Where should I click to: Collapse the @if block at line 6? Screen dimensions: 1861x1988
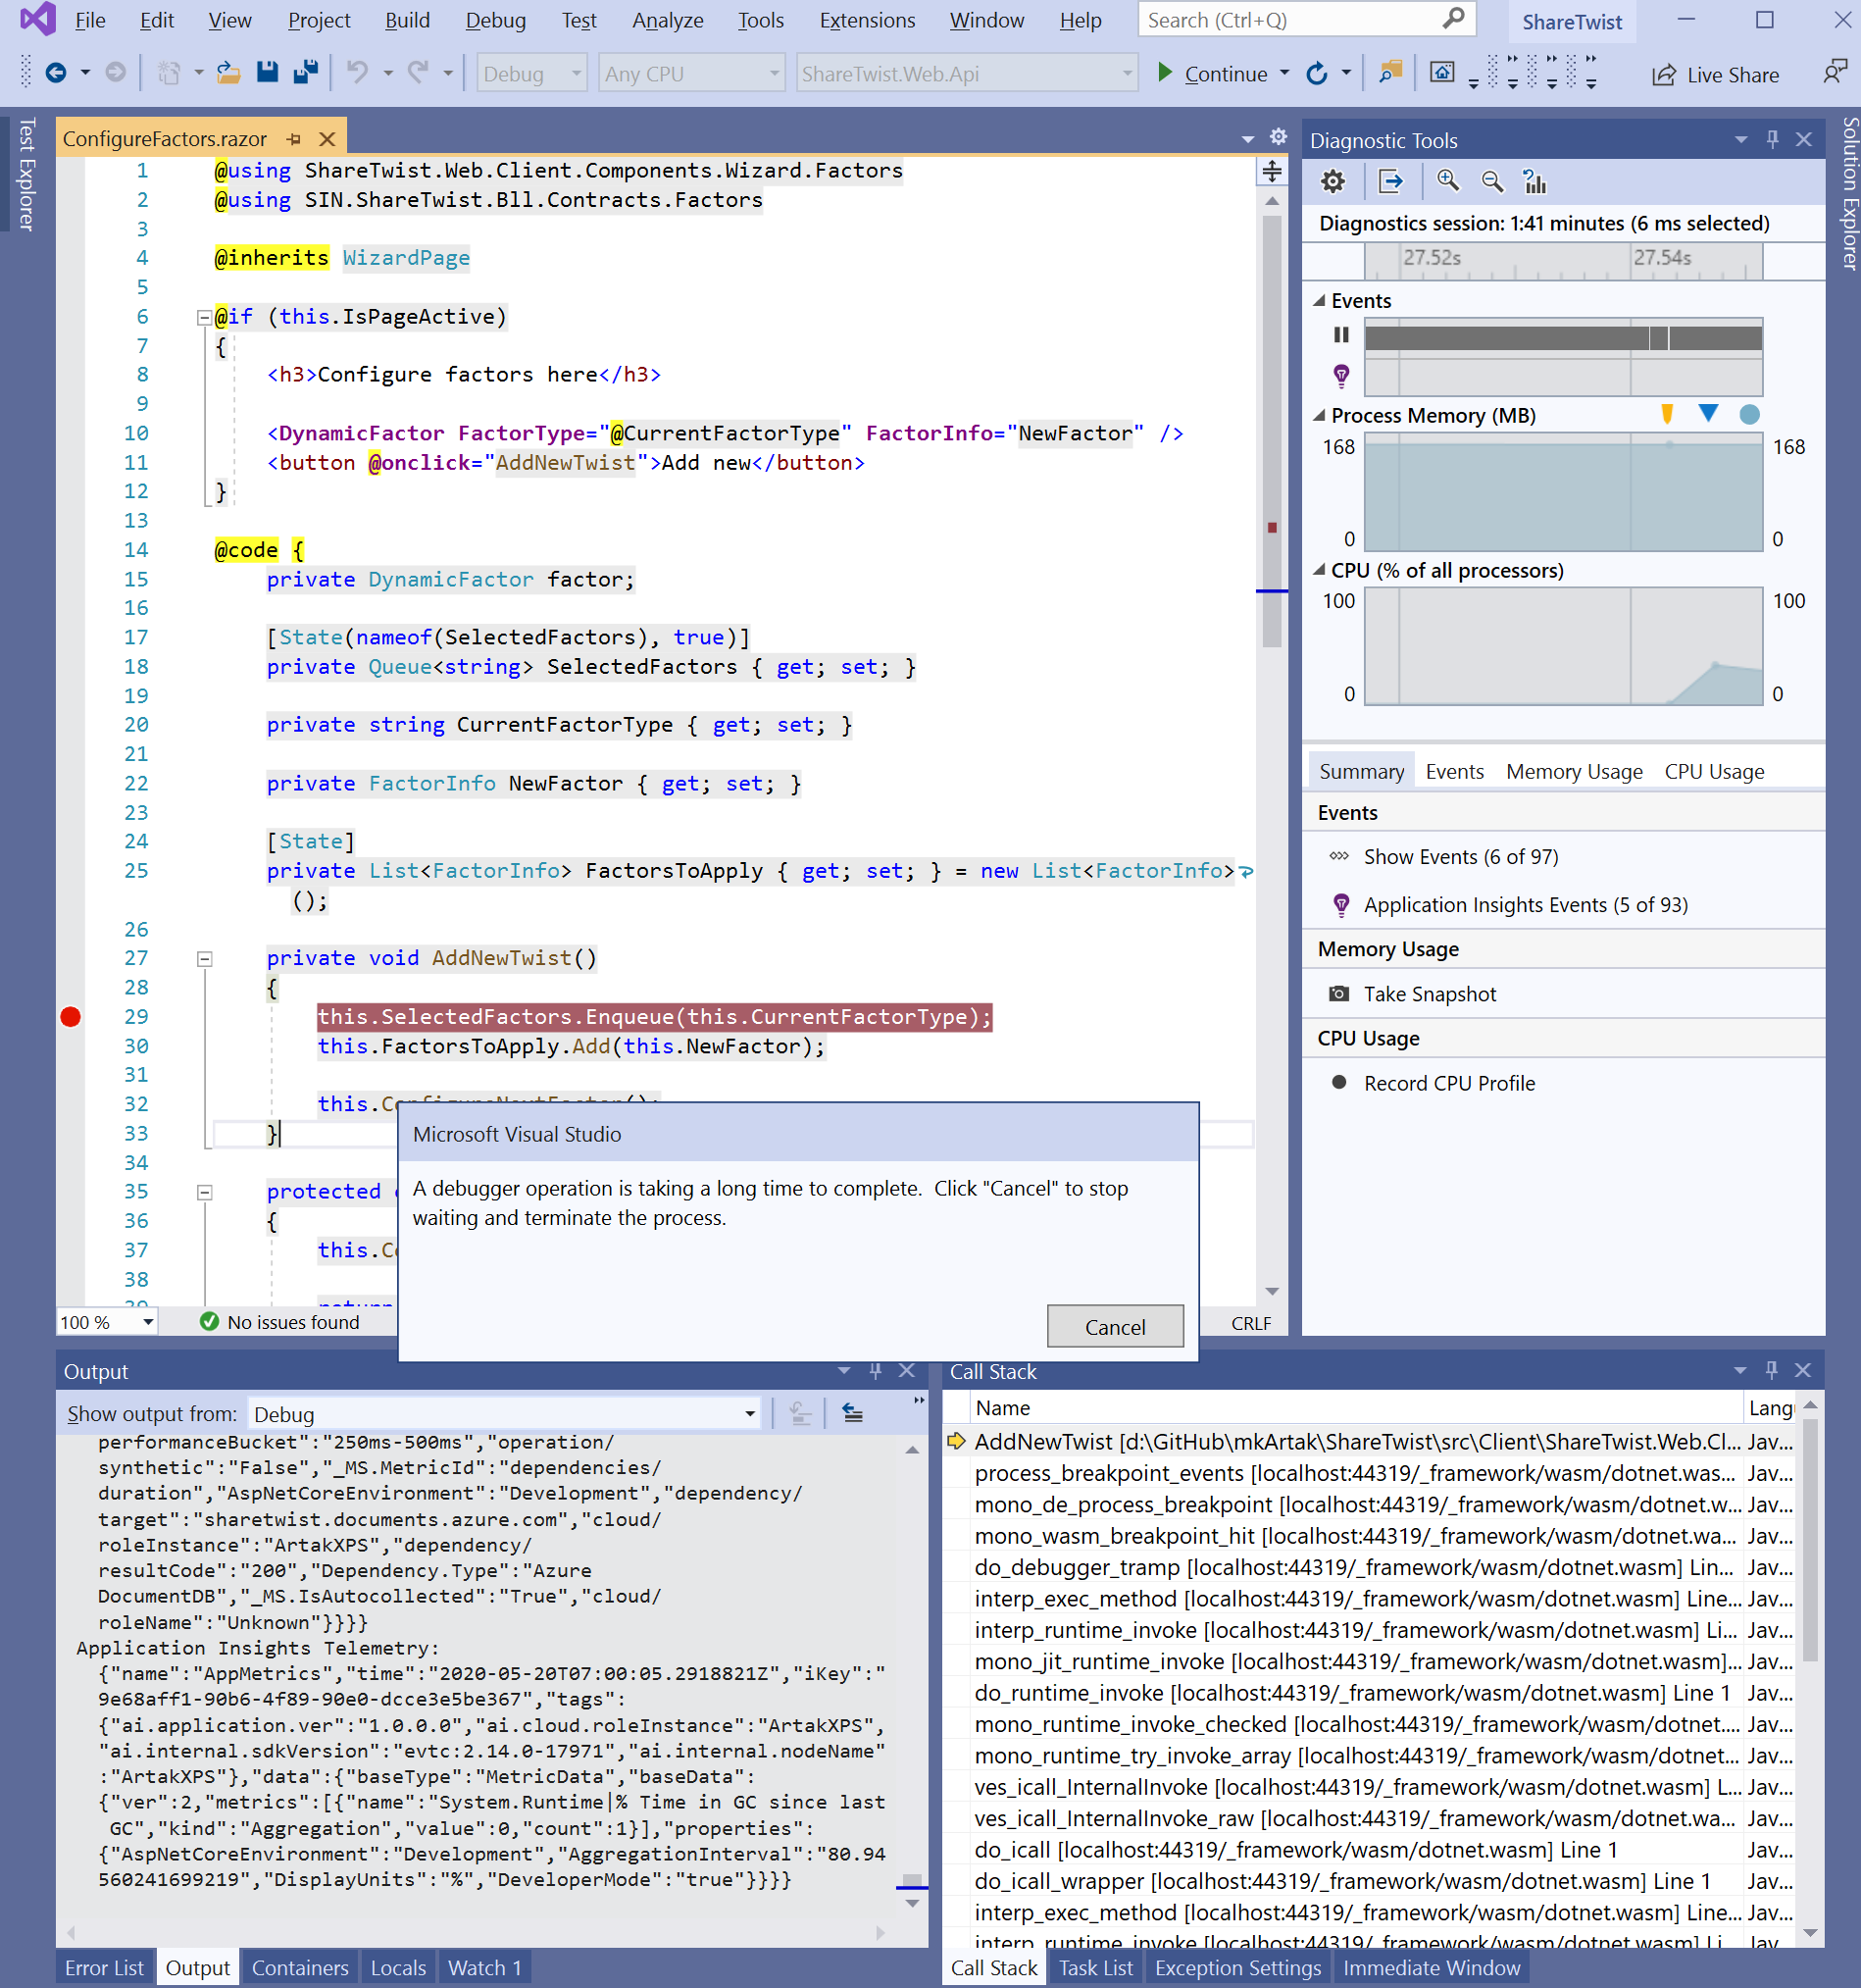(204, 318)
